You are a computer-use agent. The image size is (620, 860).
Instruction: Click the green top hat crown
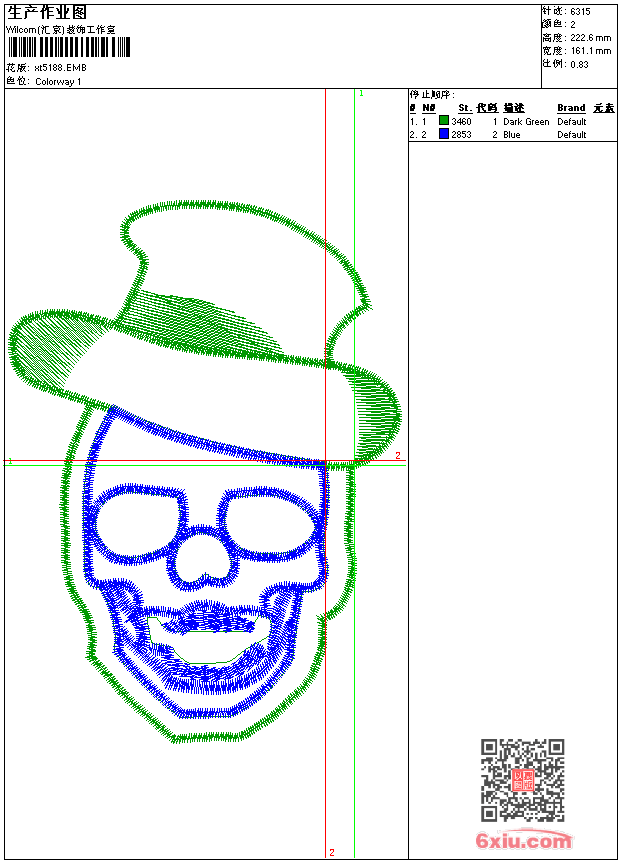point(240,260)
